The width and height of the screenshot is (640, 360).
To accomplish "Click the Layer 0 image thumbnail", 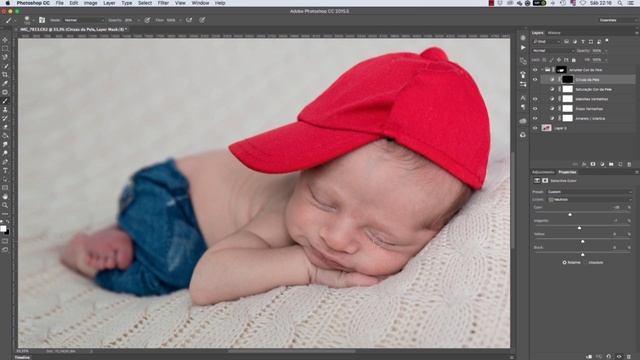I will (x=547, y=128).
